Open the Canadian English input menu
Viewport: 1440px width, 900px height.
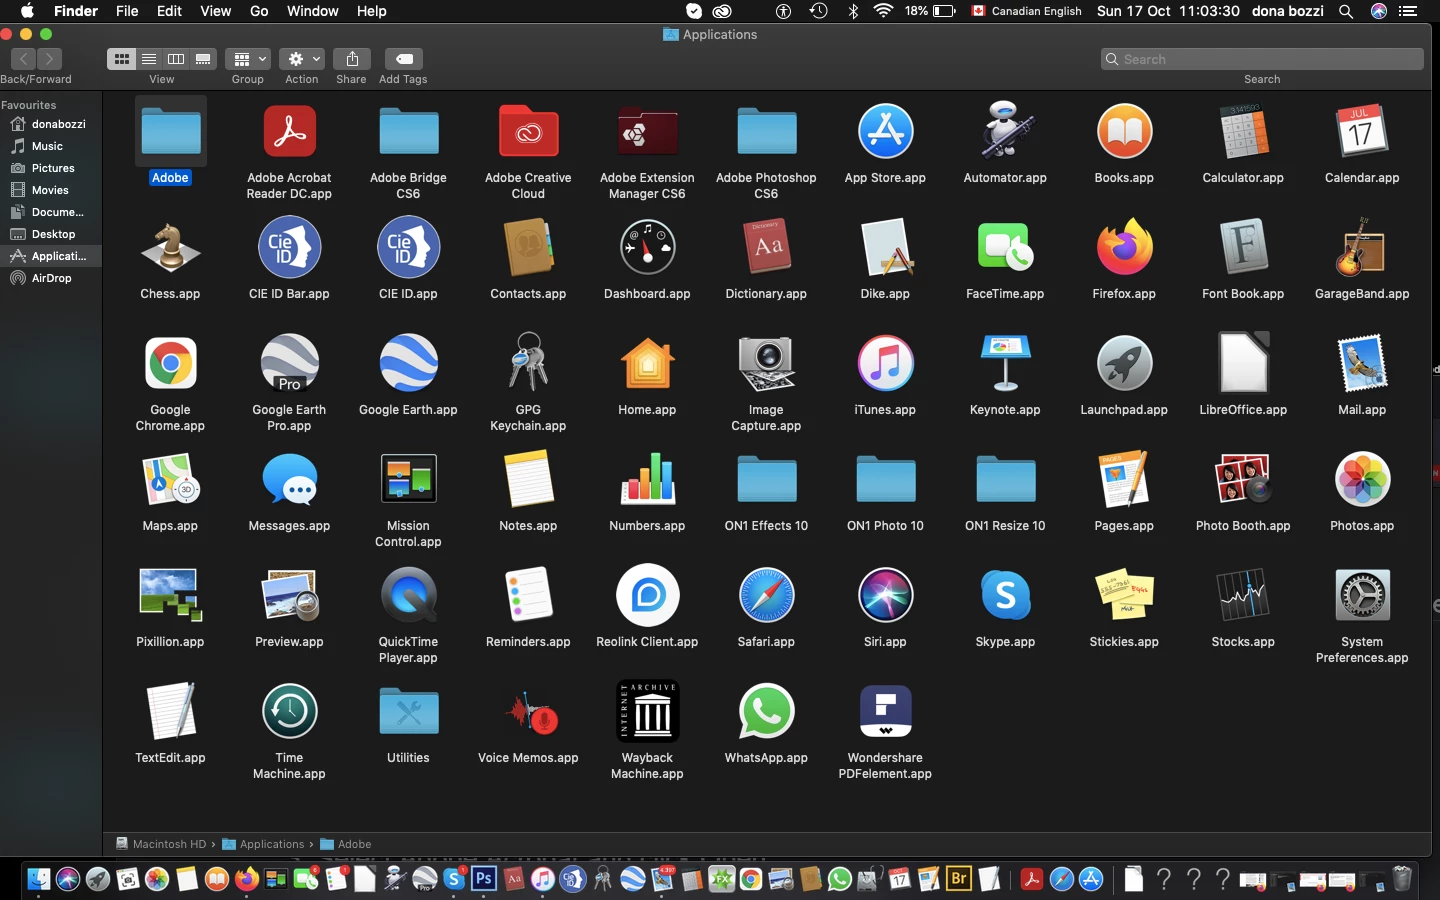coord(1026,11)
